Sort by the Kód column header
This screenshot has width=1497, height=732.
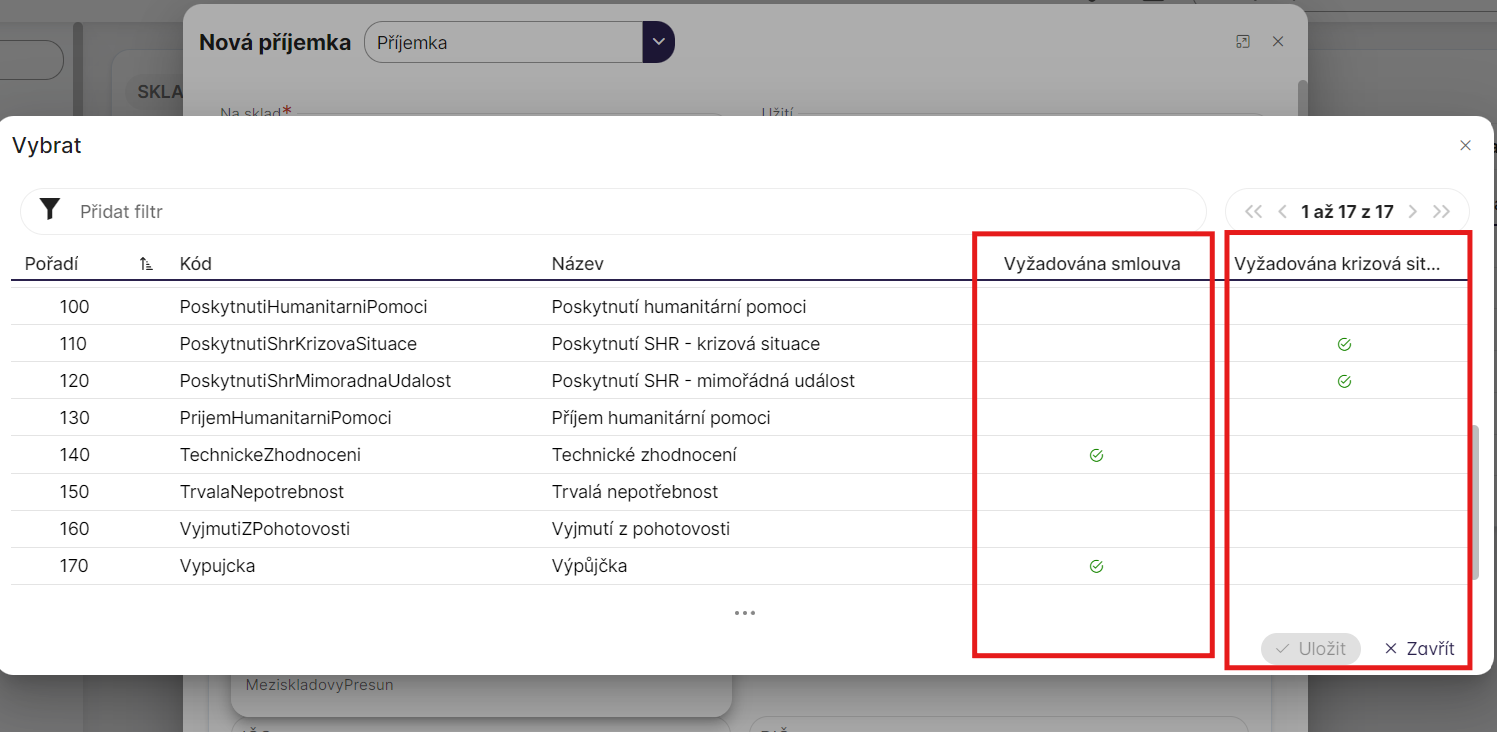pyautogui.click(x=196, y=264)
